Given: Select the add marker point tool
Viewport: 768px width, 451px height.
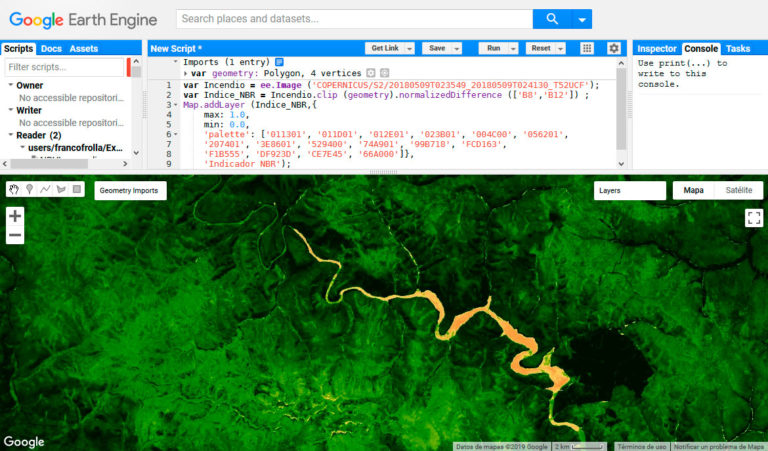Looking at the screenshot, I should pyautogui.click(x=29, y=189).
